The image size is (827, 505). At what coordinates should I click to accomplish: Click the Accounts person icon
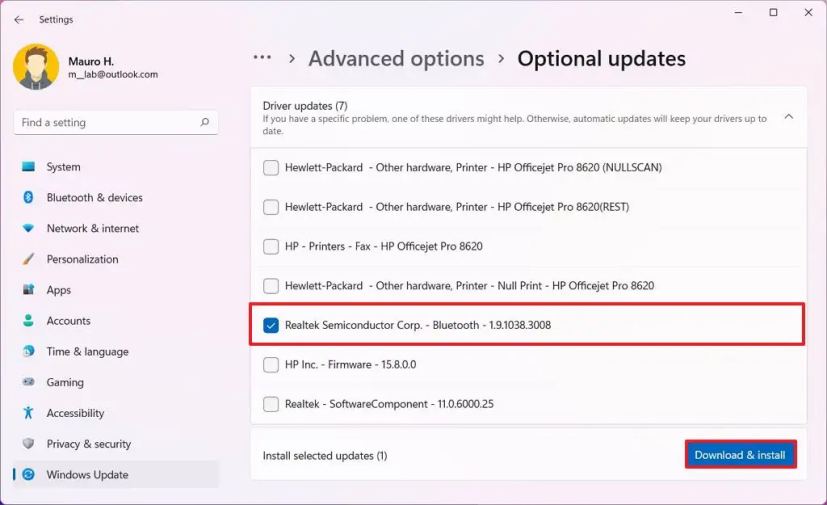click(28, 321)
